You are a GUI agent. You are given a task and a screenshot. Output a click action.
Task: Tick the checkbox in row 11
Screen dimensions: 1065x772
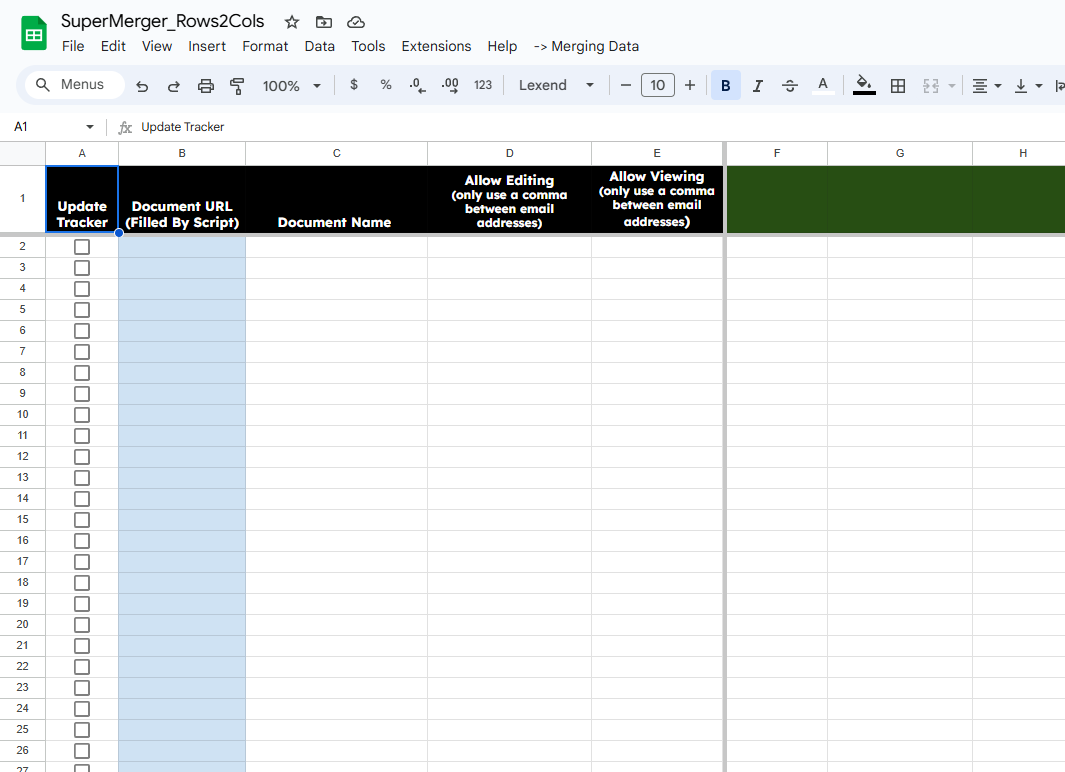coord(82,436)
